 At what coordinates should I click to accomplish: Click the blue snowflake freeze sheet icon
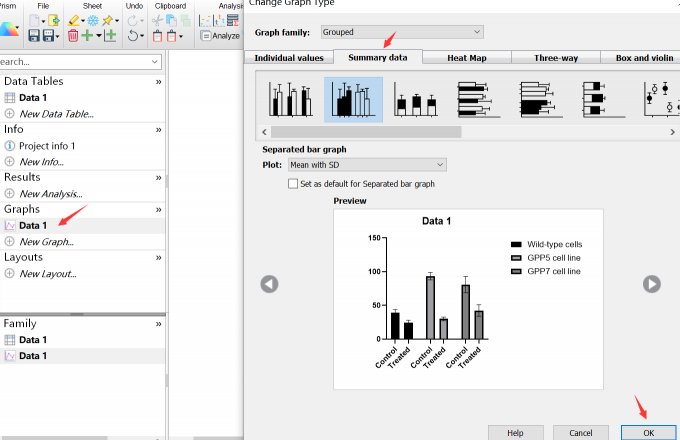(93, 20)
